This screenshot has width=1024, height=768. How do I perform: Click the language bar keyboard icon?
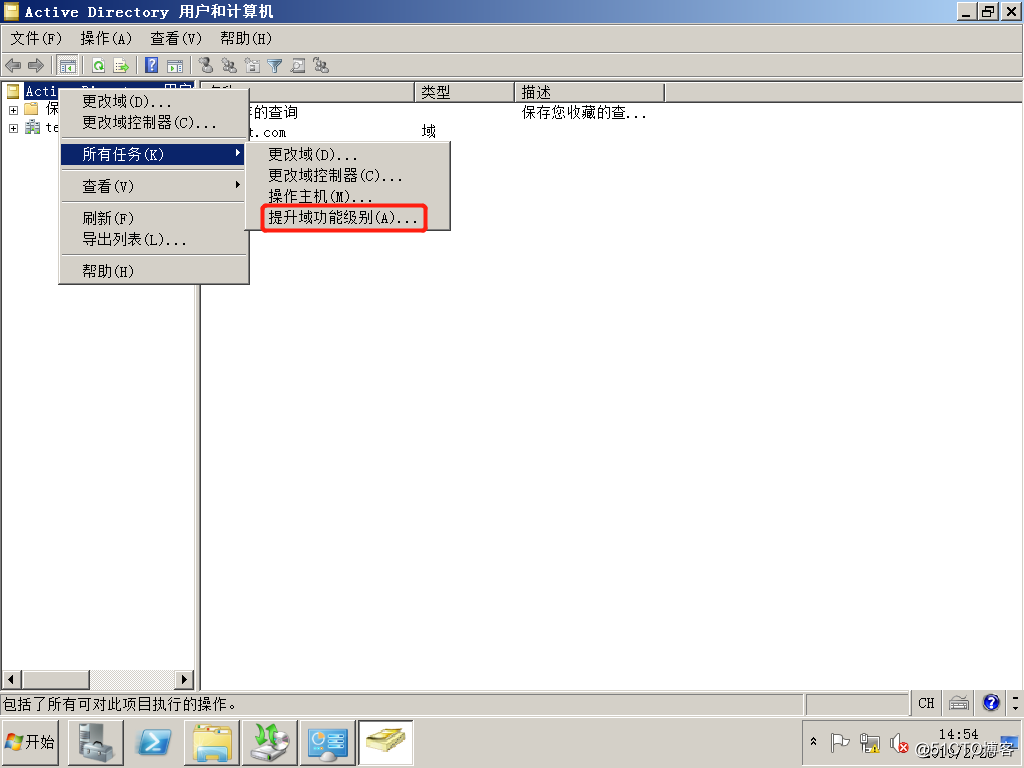pyautogui.click(x=959, y=703)
